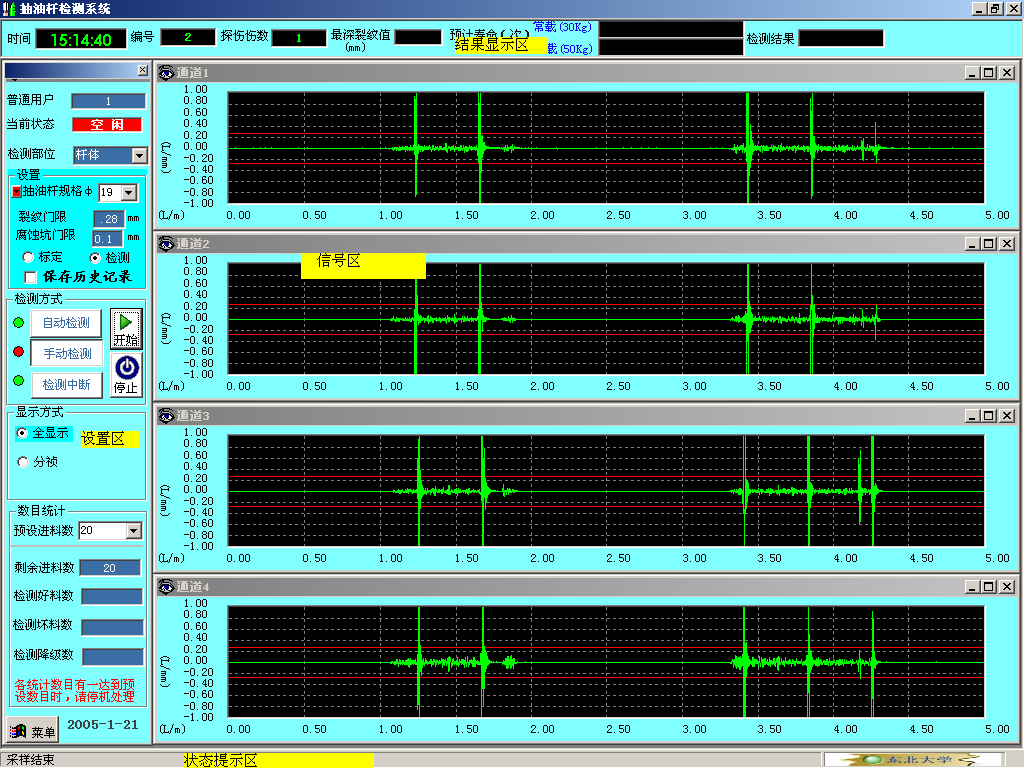Click the red icon beside 抽油杆规格
This screenshot has width=1024, height=768.
click(16, 192)
